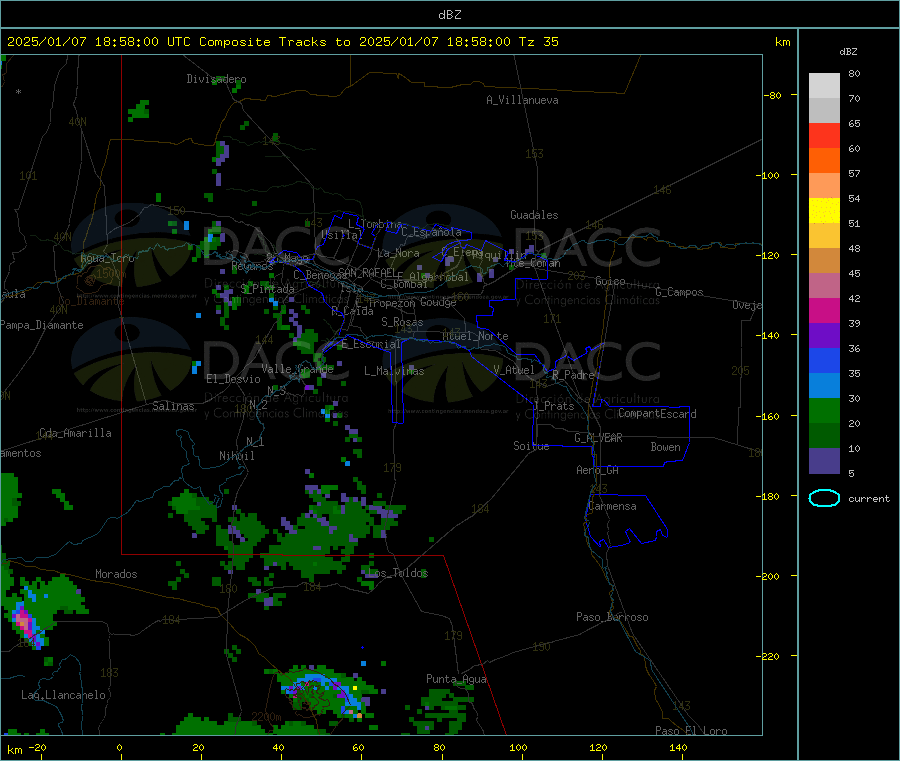Click the bright green 20-30 dBZ swatch

pos(824,410)
